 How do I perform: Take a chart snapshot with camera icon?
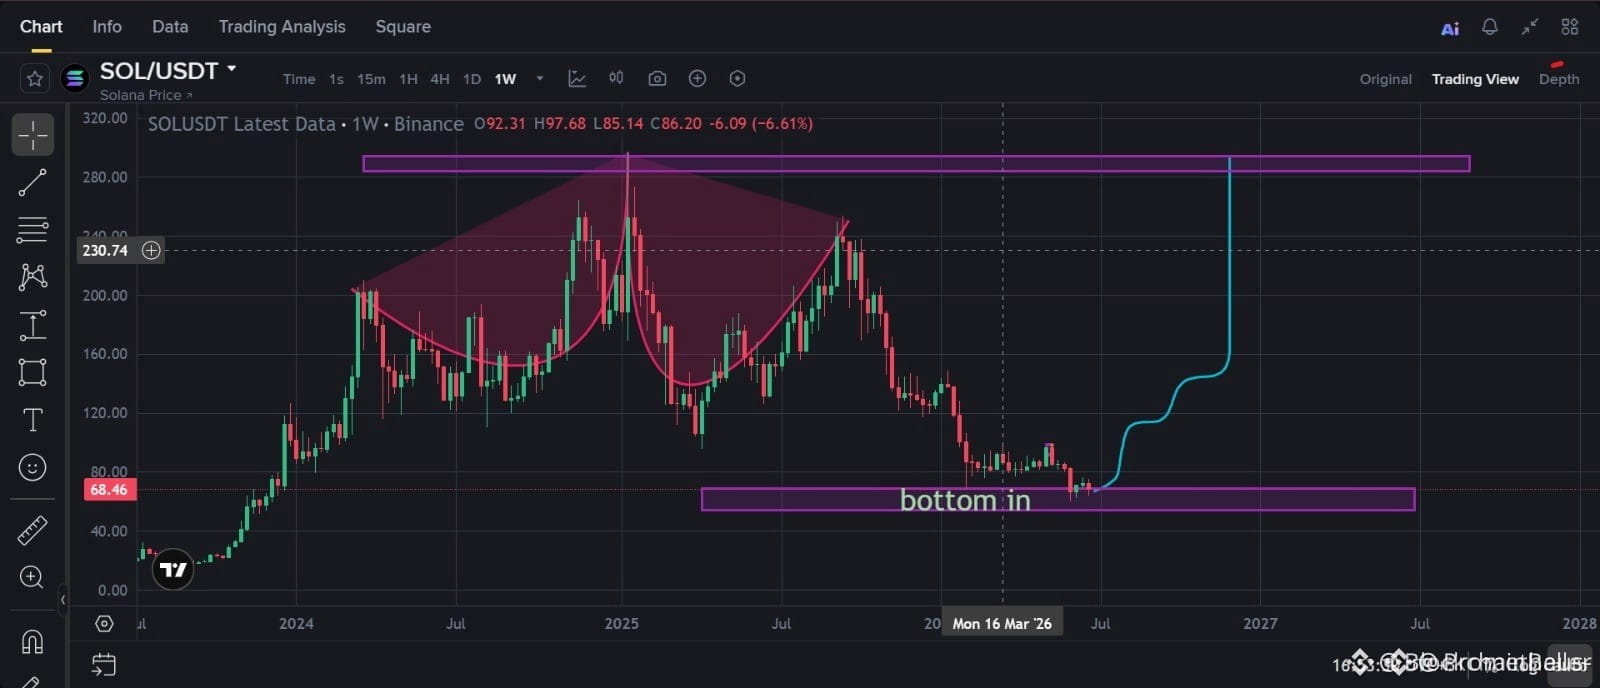coord(657,78)
